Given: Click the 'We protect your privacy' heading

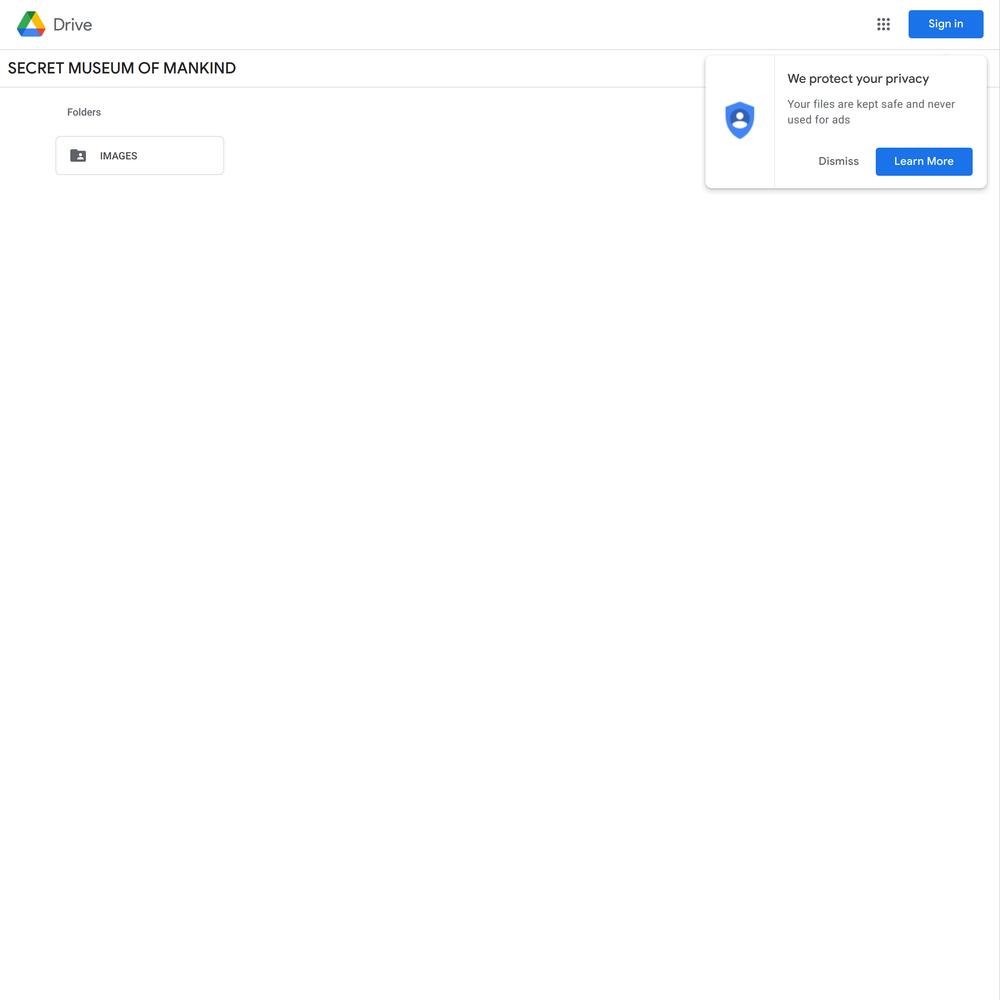Looking at the screenshot, I should click(858, 78).
